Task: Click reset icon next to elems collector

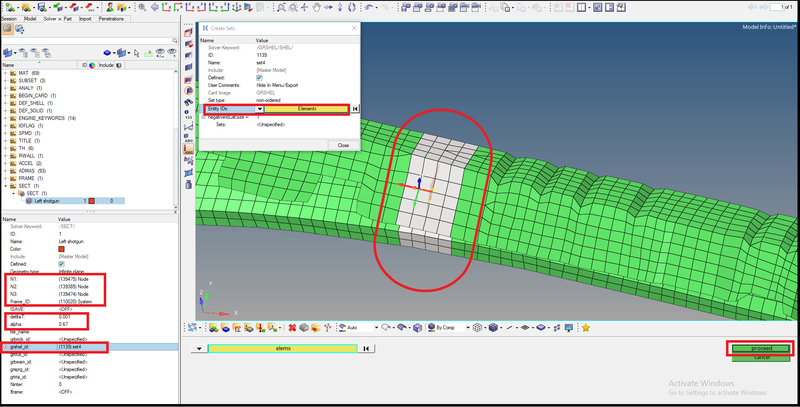Action: (x=366, y=348)
